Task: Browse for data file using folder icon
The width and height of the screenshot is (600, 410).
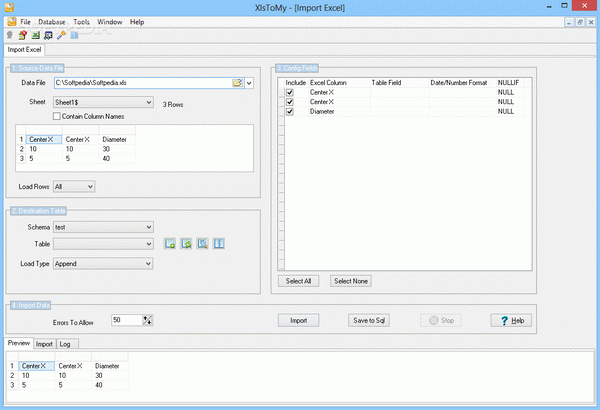Action: coord(237,83)
